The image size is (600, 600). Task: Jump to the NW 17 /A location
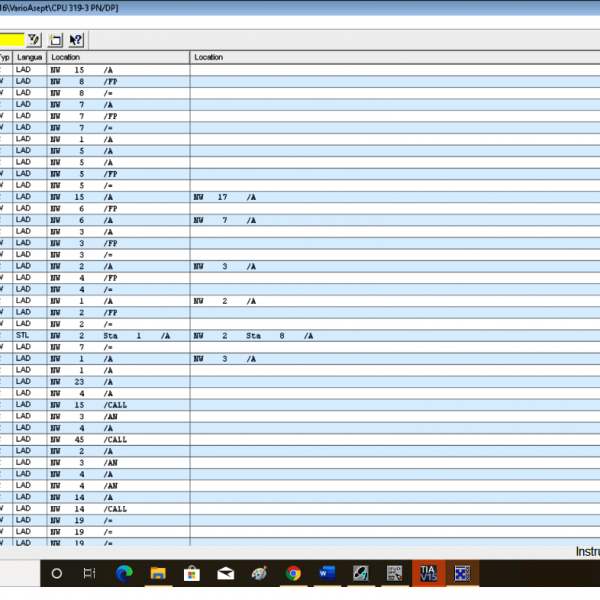point(225,197)
